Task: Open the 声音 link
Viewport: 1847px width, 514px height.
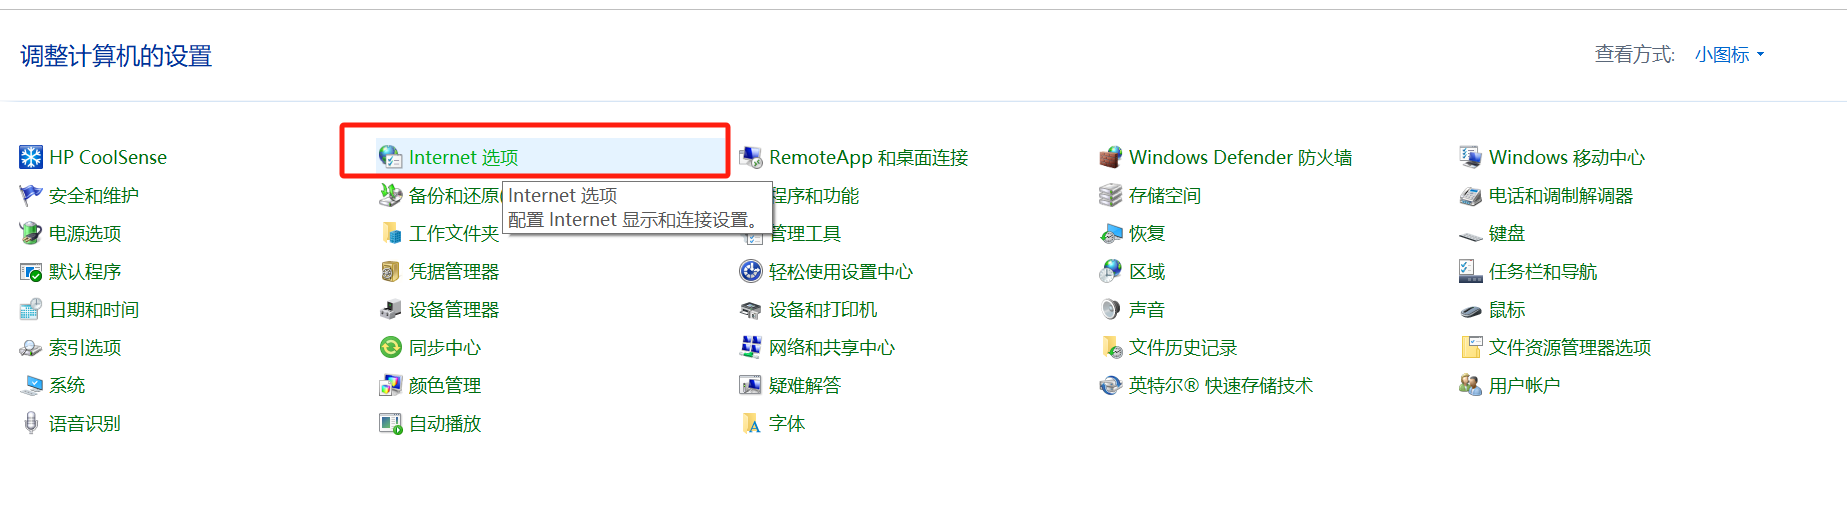Action: click(x=1147, y=310)
